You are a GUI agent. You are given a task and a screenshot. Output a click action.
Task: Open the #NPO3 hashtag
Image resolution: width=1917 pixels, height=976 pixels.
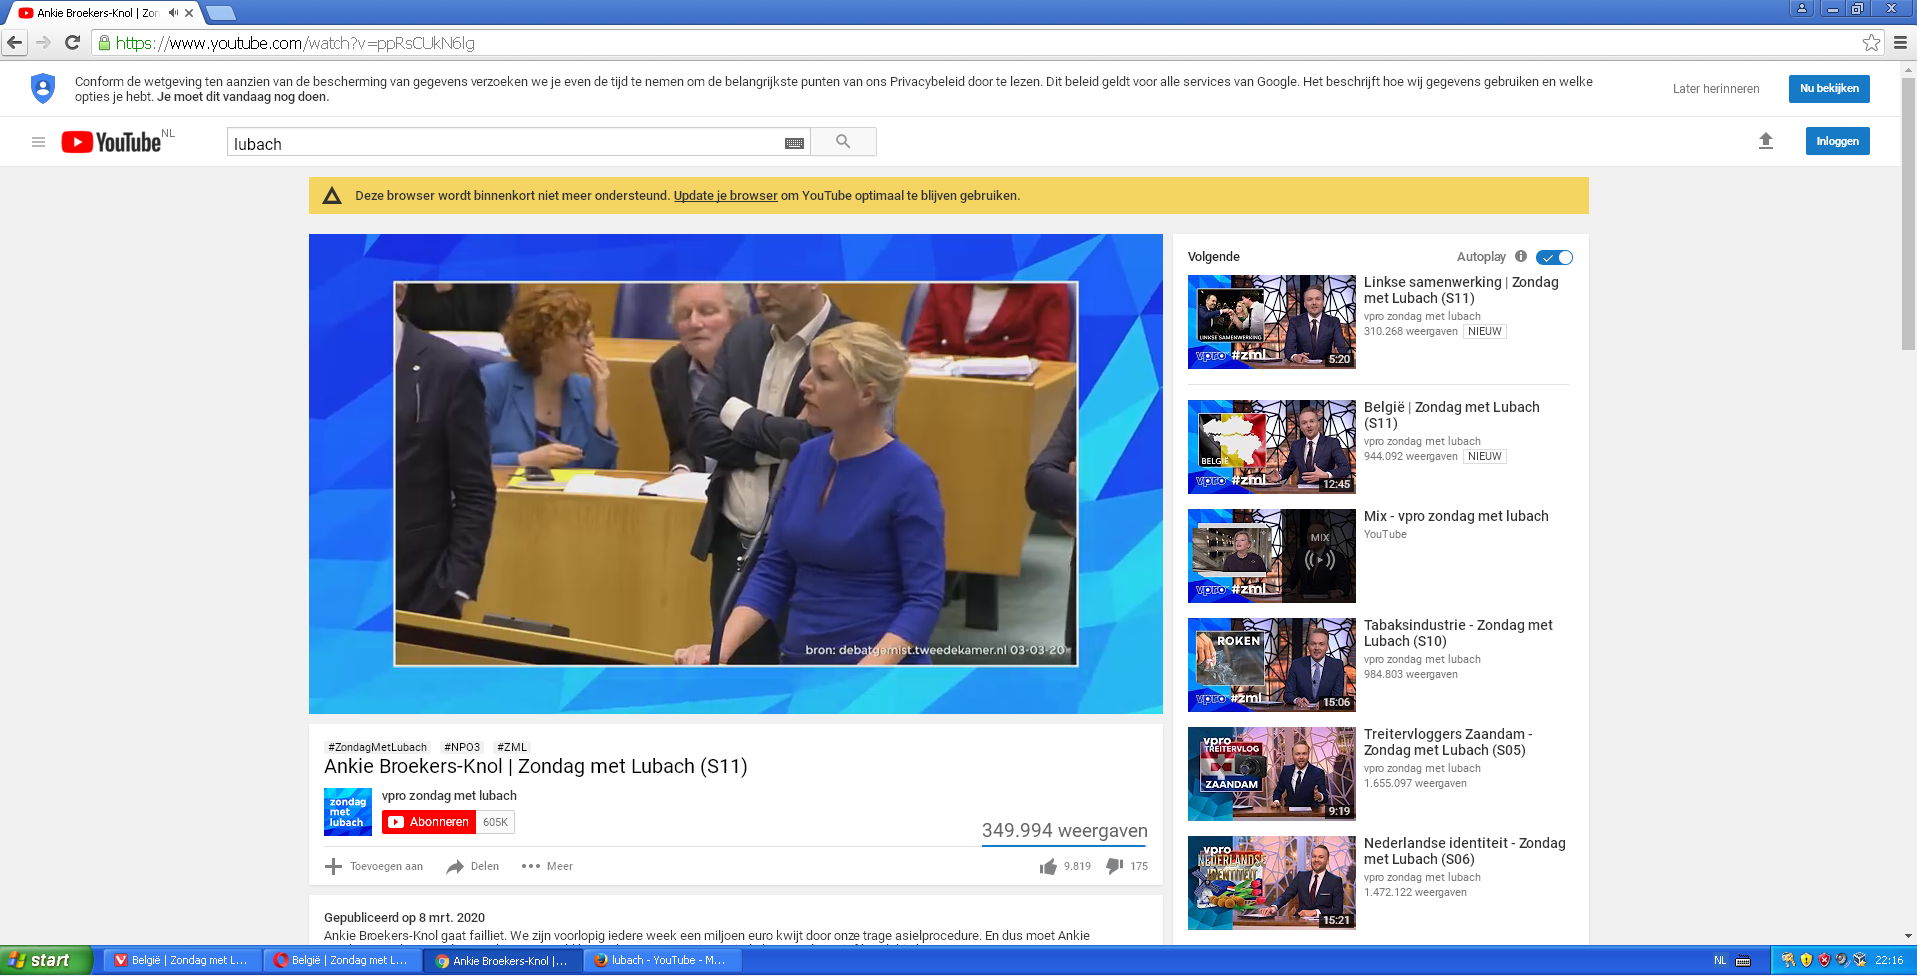click(x=462, y=747)
